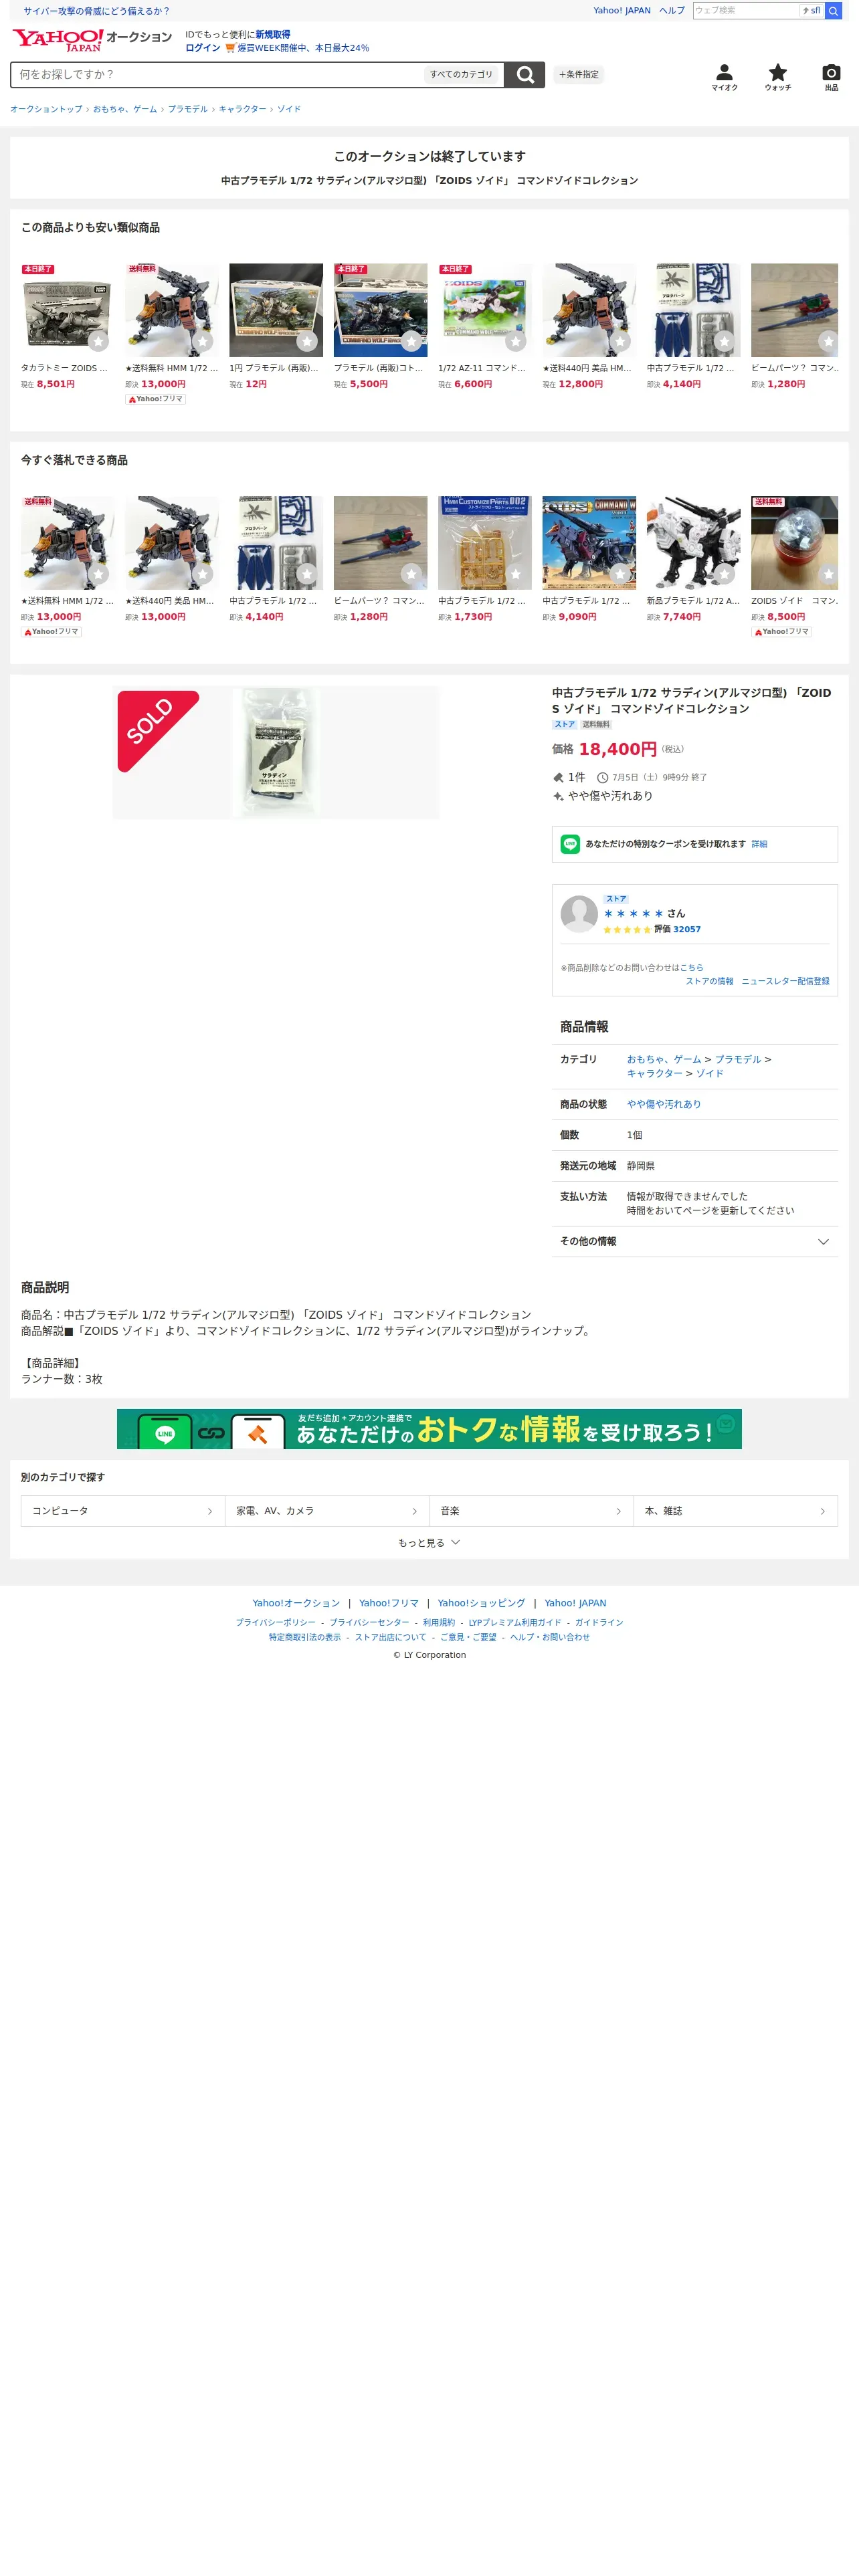Image resolution: width=859 pixels, height=2576 pixels.
Task: Click the small web search button at top right
Action: (x=833, y=11)
